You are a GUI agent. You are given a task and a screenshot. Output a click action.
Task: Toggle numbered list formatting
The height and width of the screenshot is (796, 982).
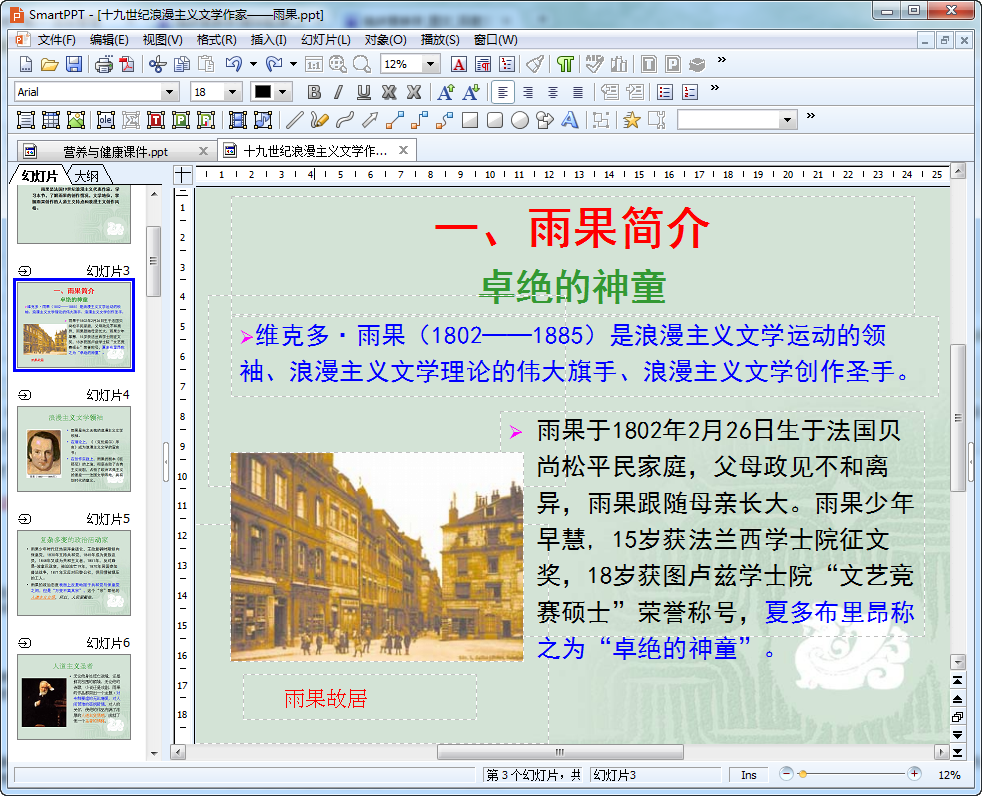(x=690, y=93)
